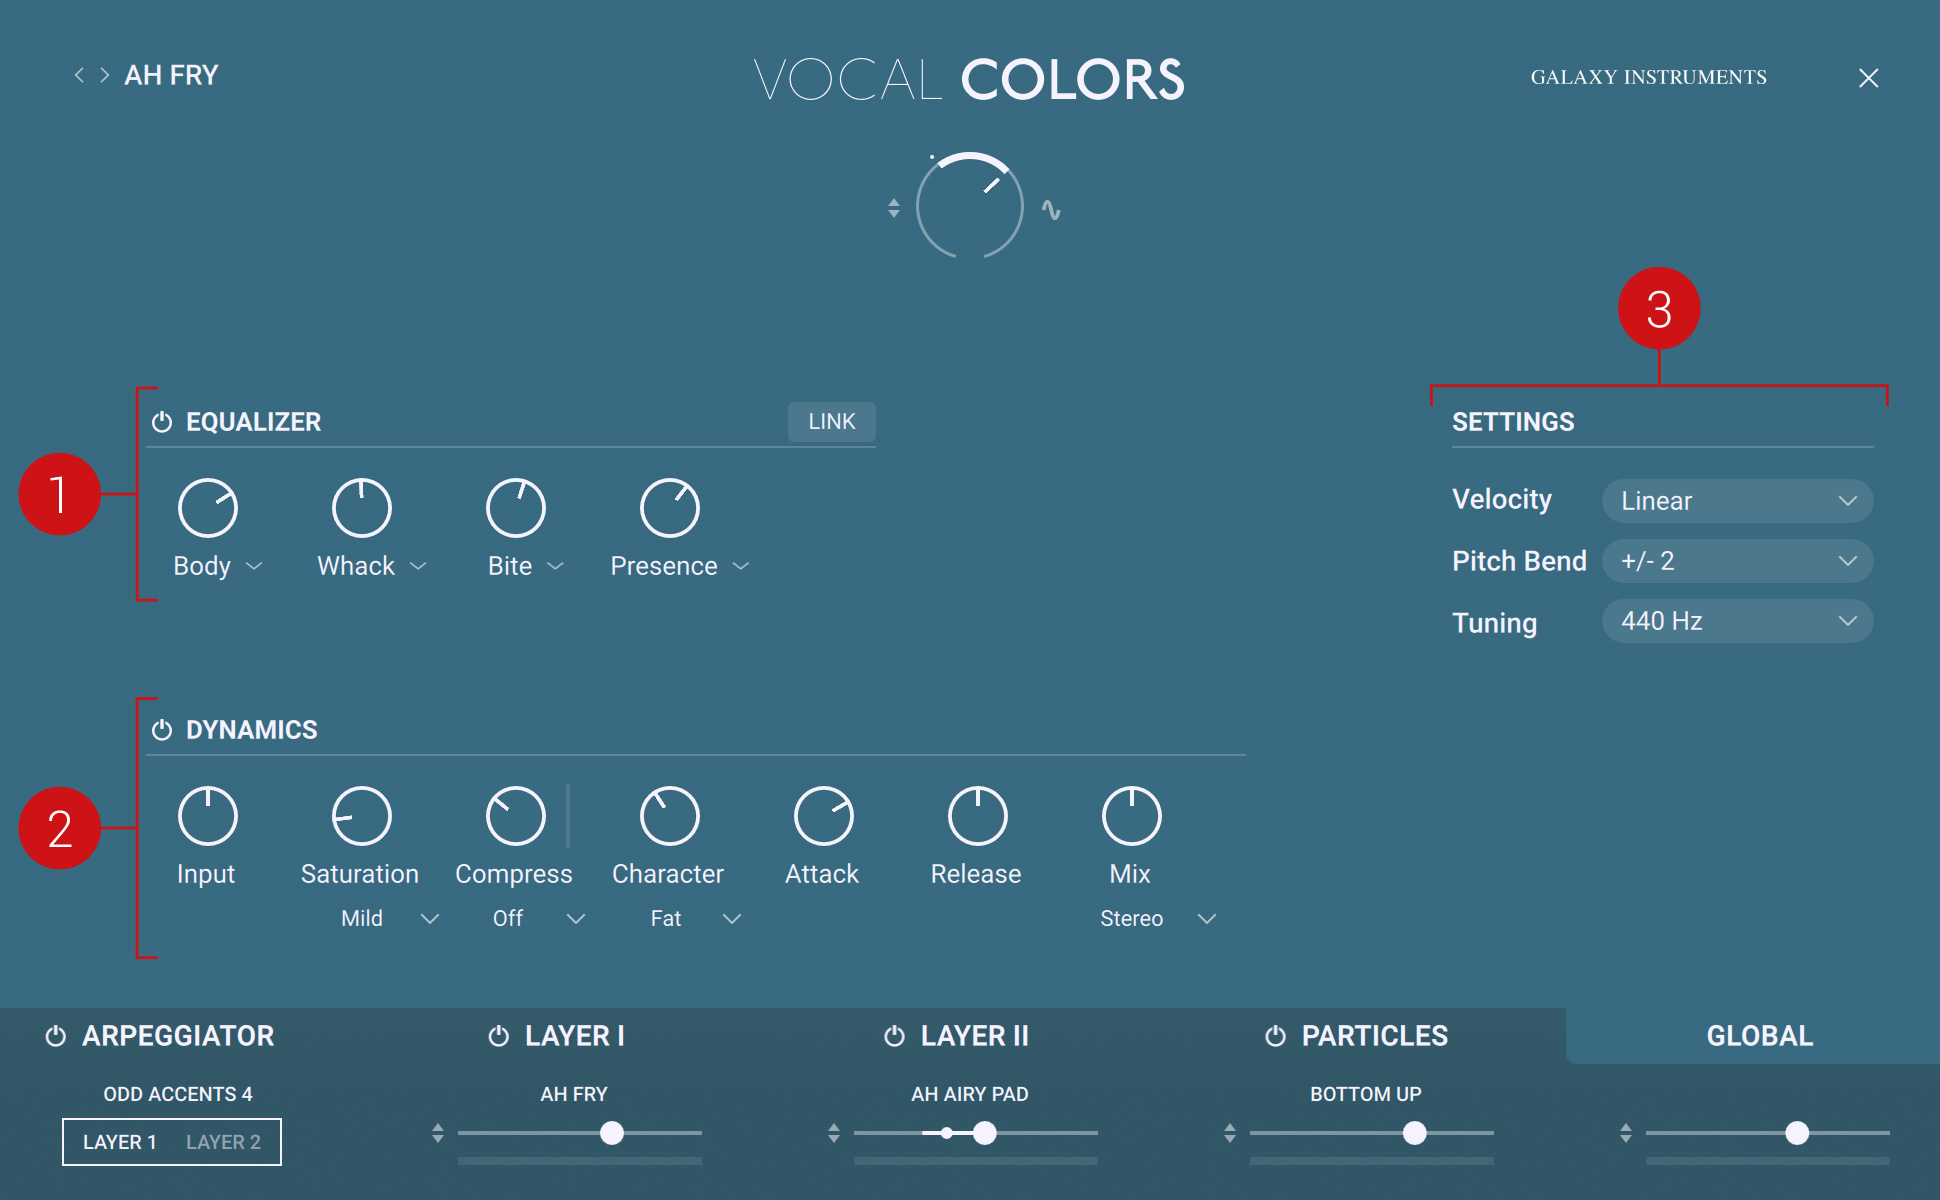The image size is (1940, 1200).
Task: Click the Attack dynamics knob
Action: [823, 816]
